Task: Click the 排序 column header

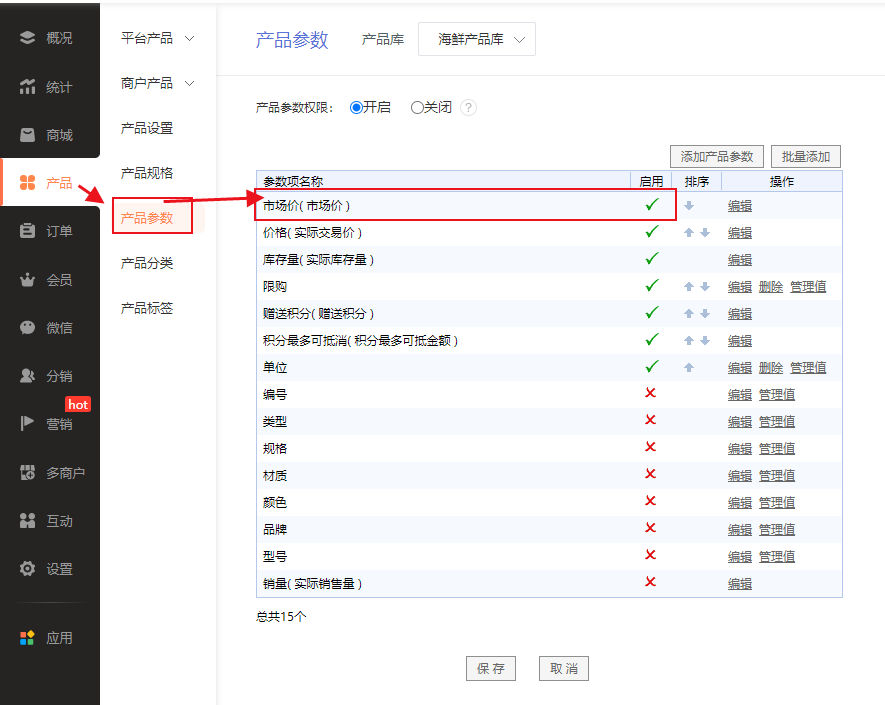Action: (x=696, y=181)
